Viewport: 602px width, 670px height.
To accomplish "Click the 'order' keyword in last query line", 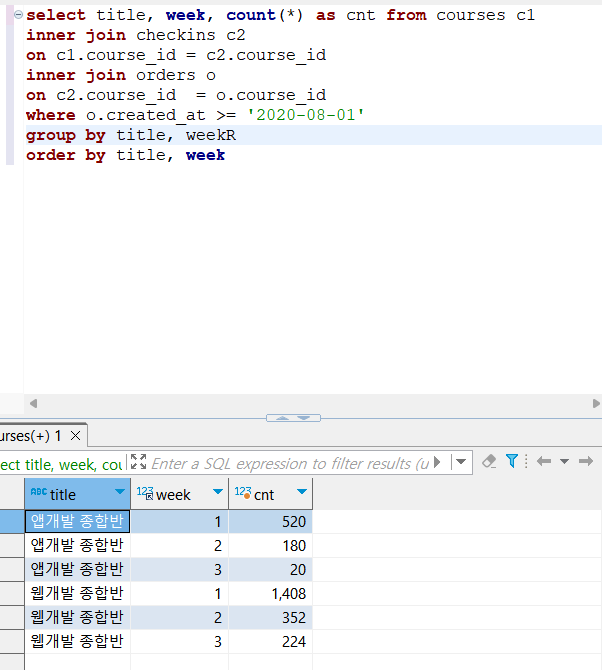I will (51, 155).
